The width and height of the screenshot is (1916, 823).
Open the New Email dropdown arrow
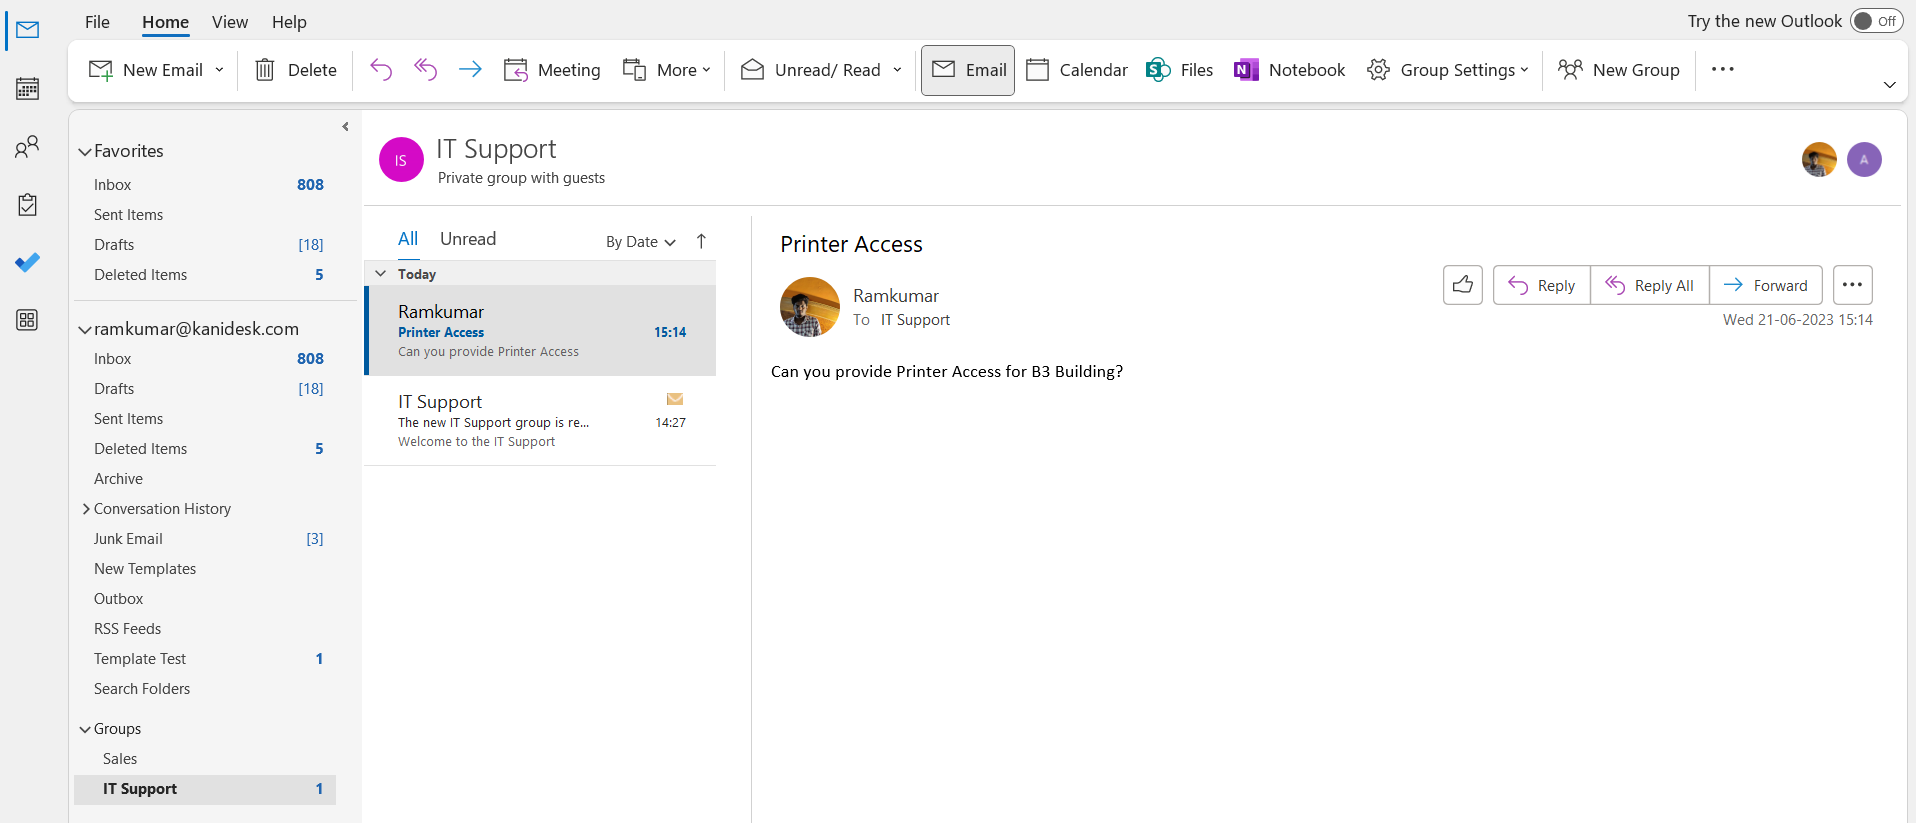(219, 70)
